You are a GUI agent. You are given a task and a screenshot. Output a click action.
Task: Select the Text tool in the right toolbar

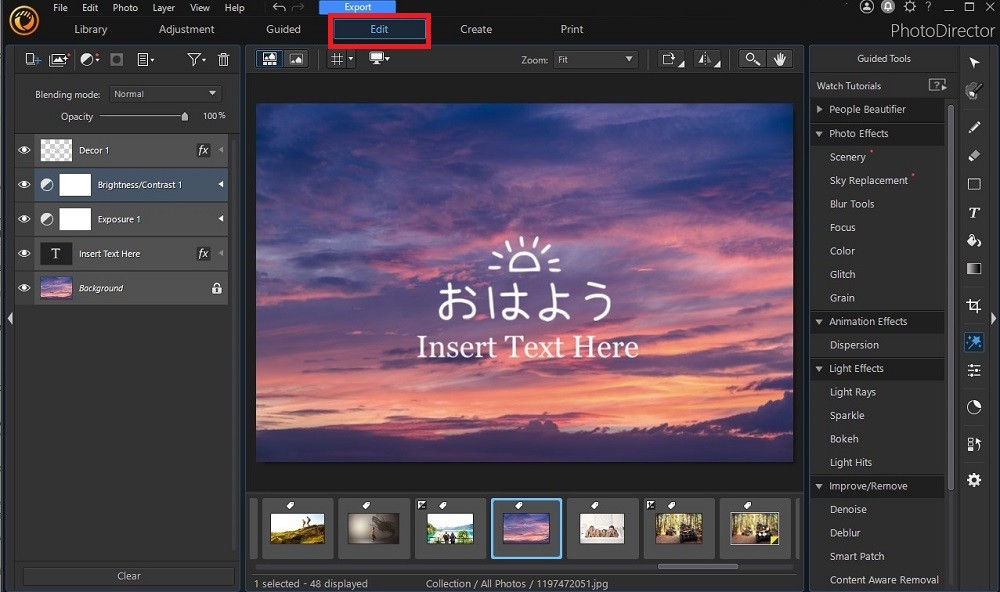click(973, 212)
